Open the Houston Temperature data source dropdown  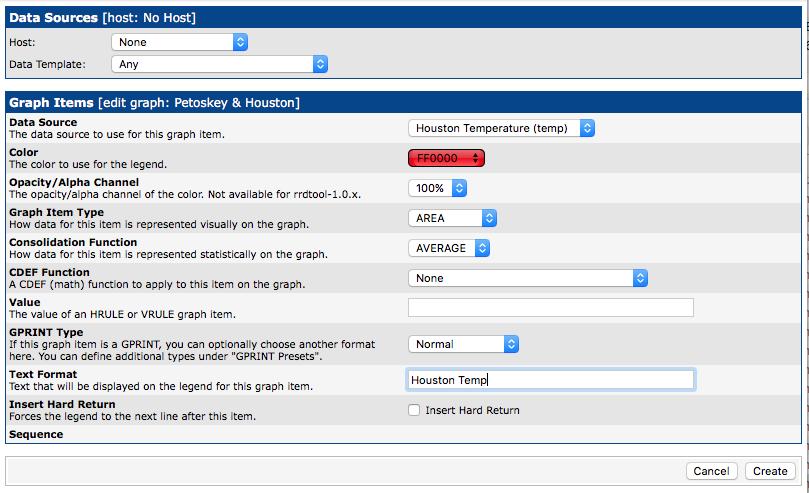[501, 128]
